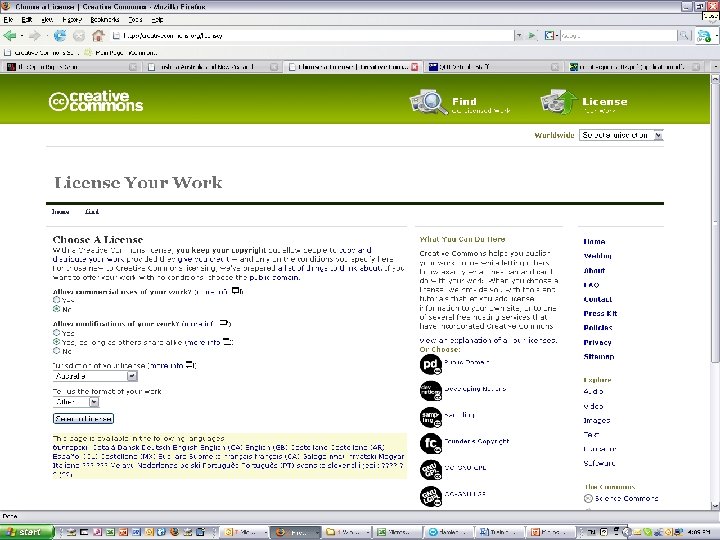Choose the Sampling license icon
This screenshot has height=540, width=720.
click(430, 417)
